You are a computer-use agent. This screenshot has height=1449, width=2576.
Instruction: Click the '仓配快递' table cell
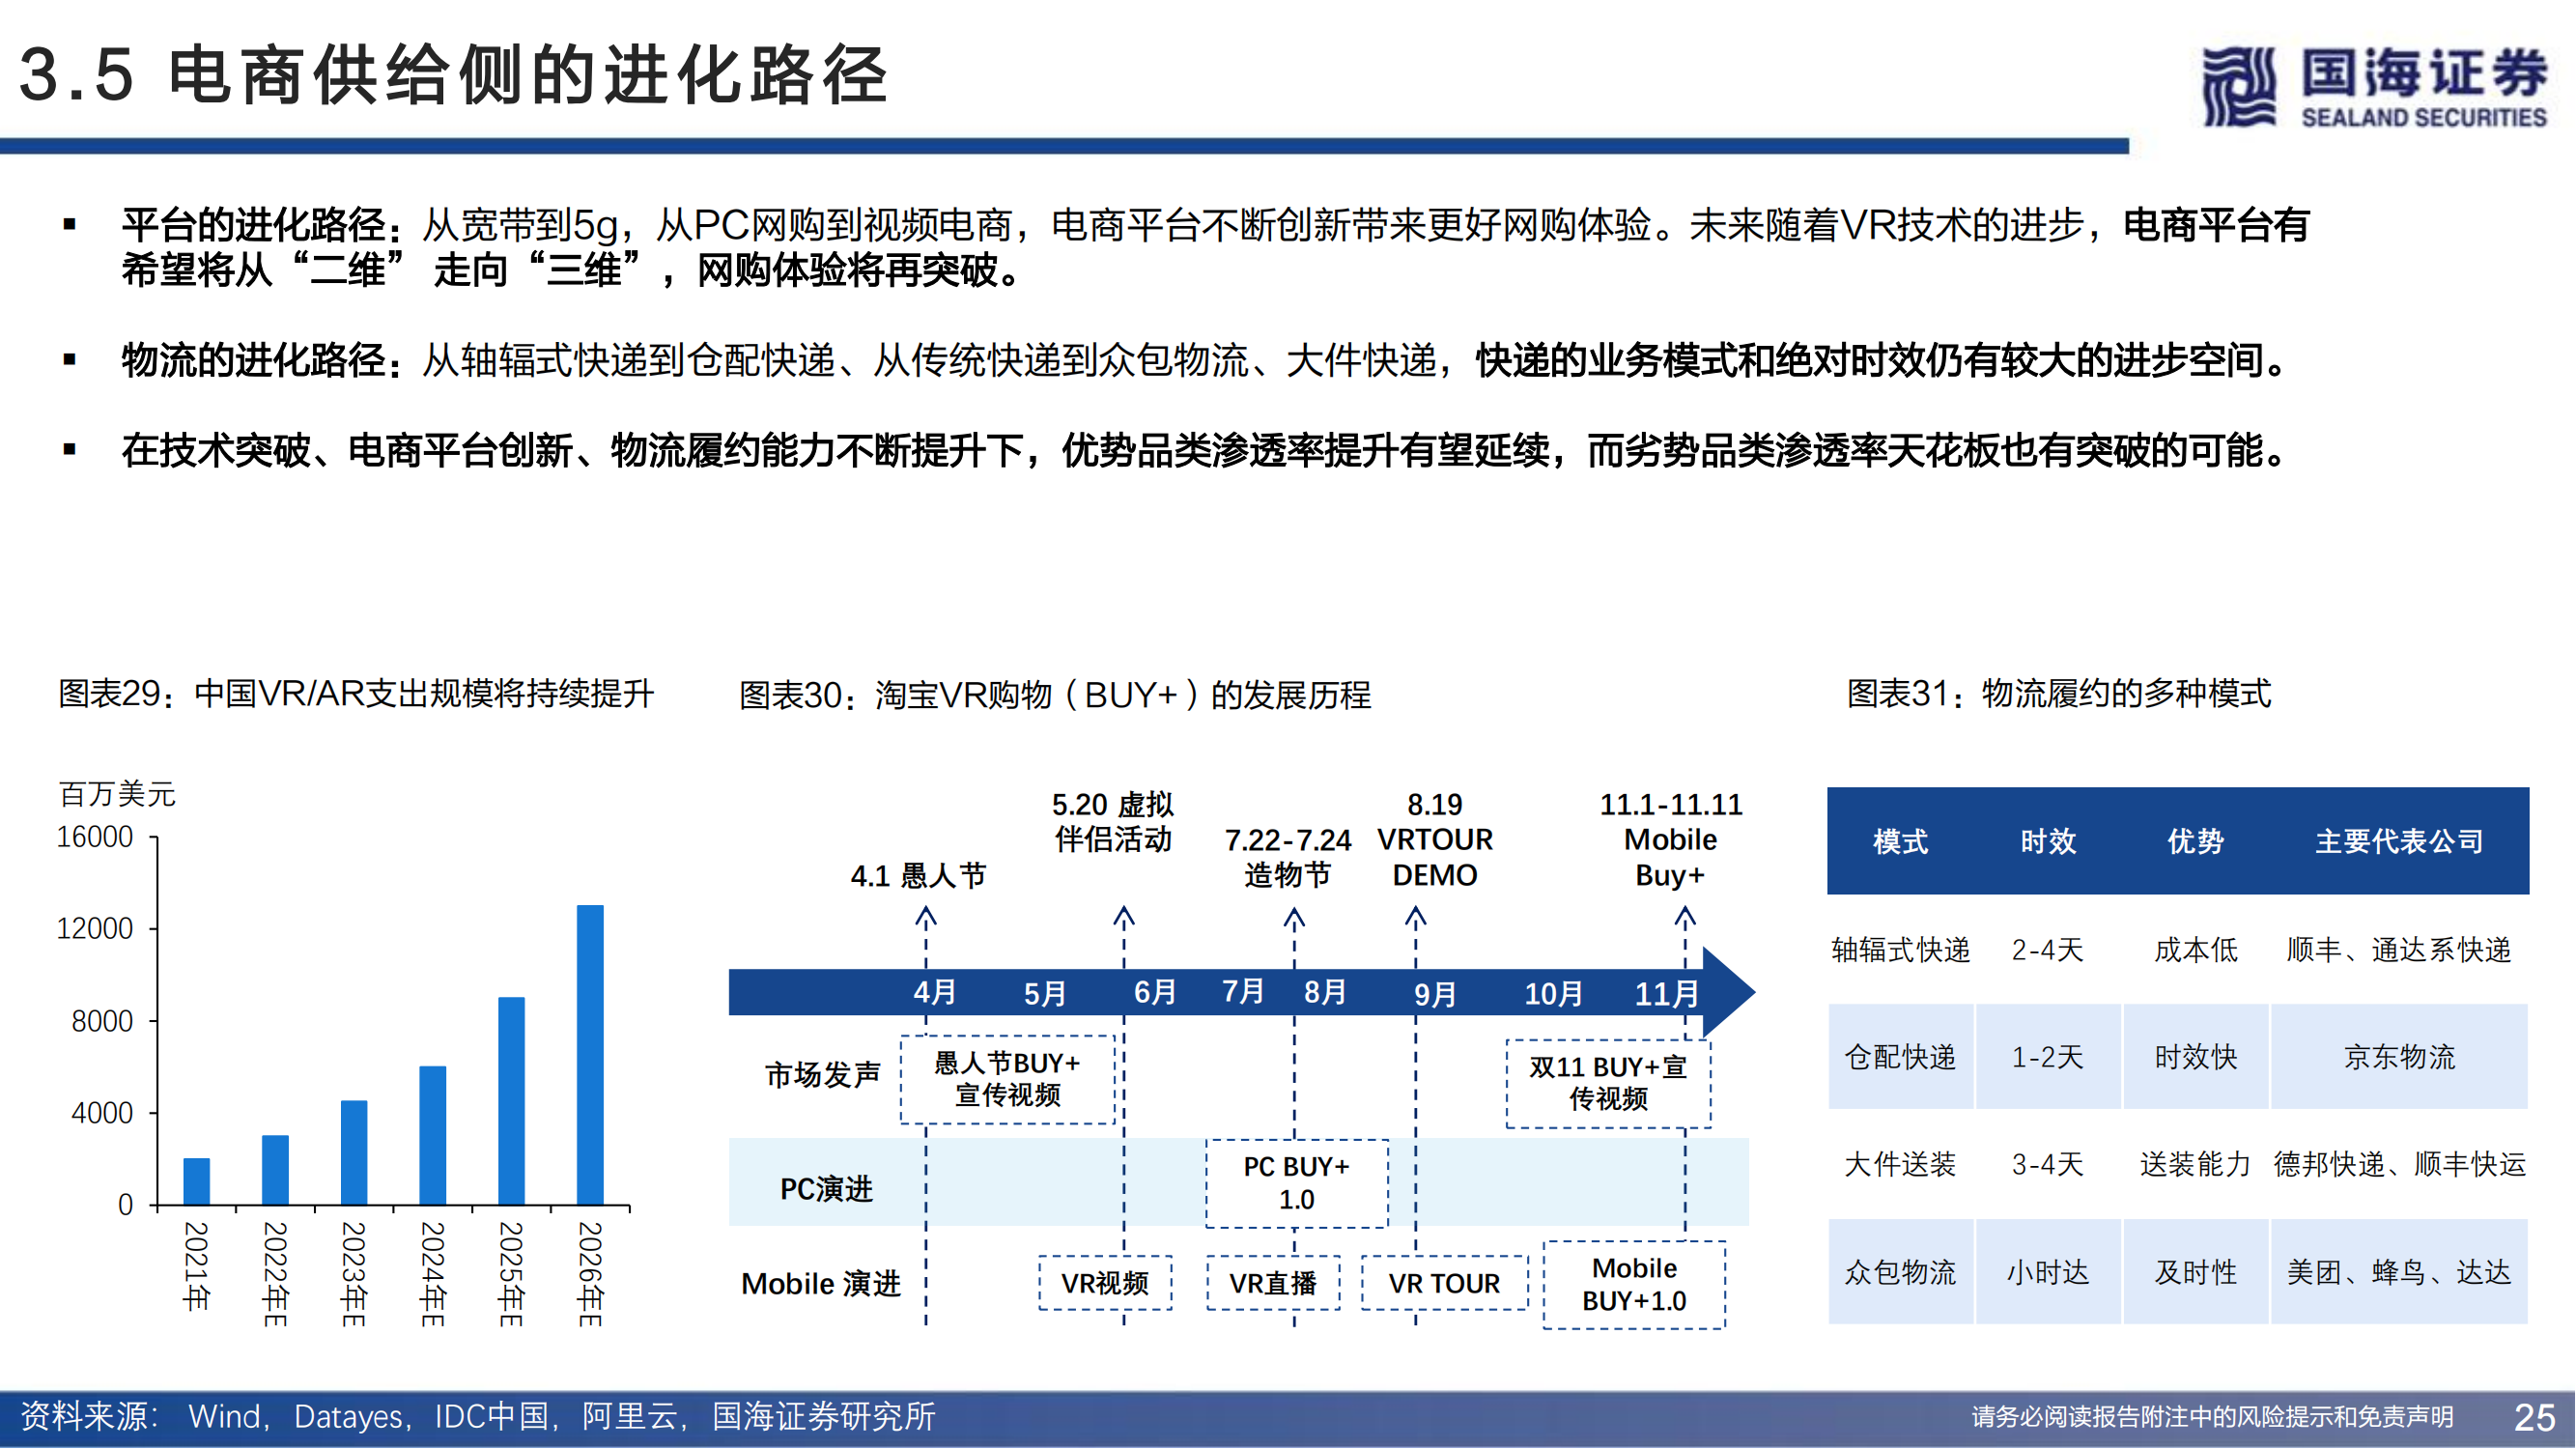tap(1901, 1058)
